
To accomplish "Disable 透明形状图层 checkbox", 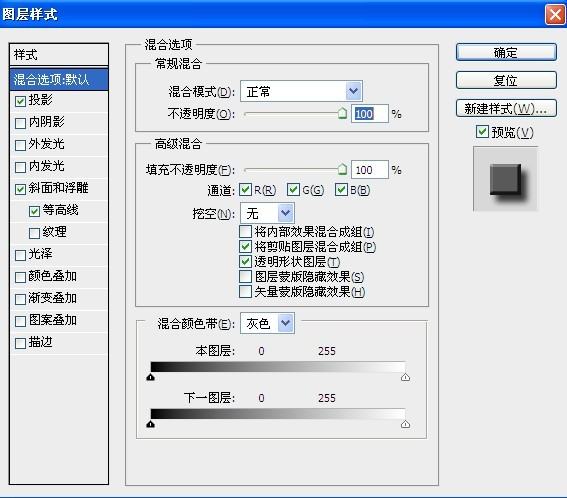I will 246,261.
